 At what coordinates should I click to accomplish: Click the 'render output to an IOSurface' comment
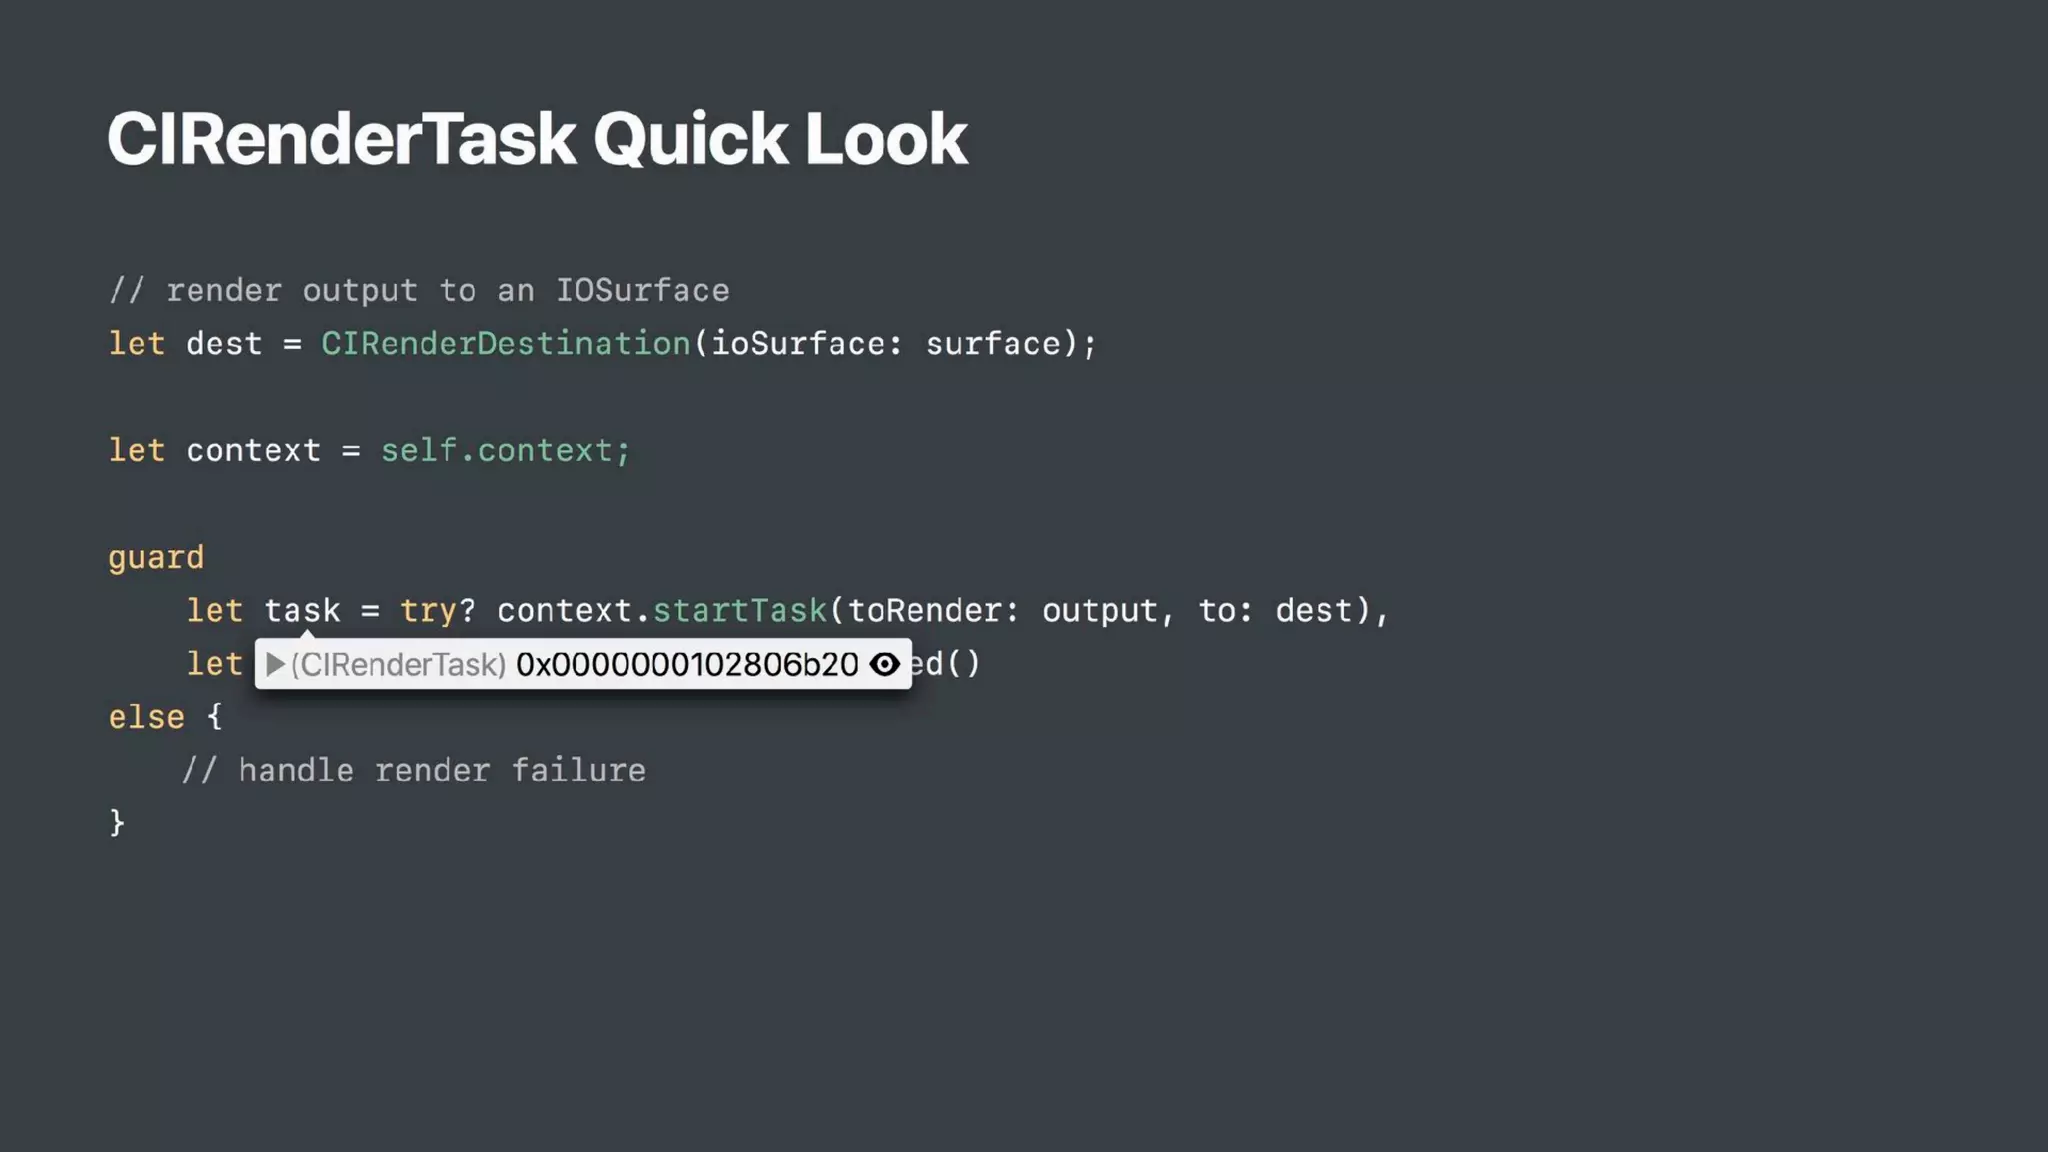419,291
